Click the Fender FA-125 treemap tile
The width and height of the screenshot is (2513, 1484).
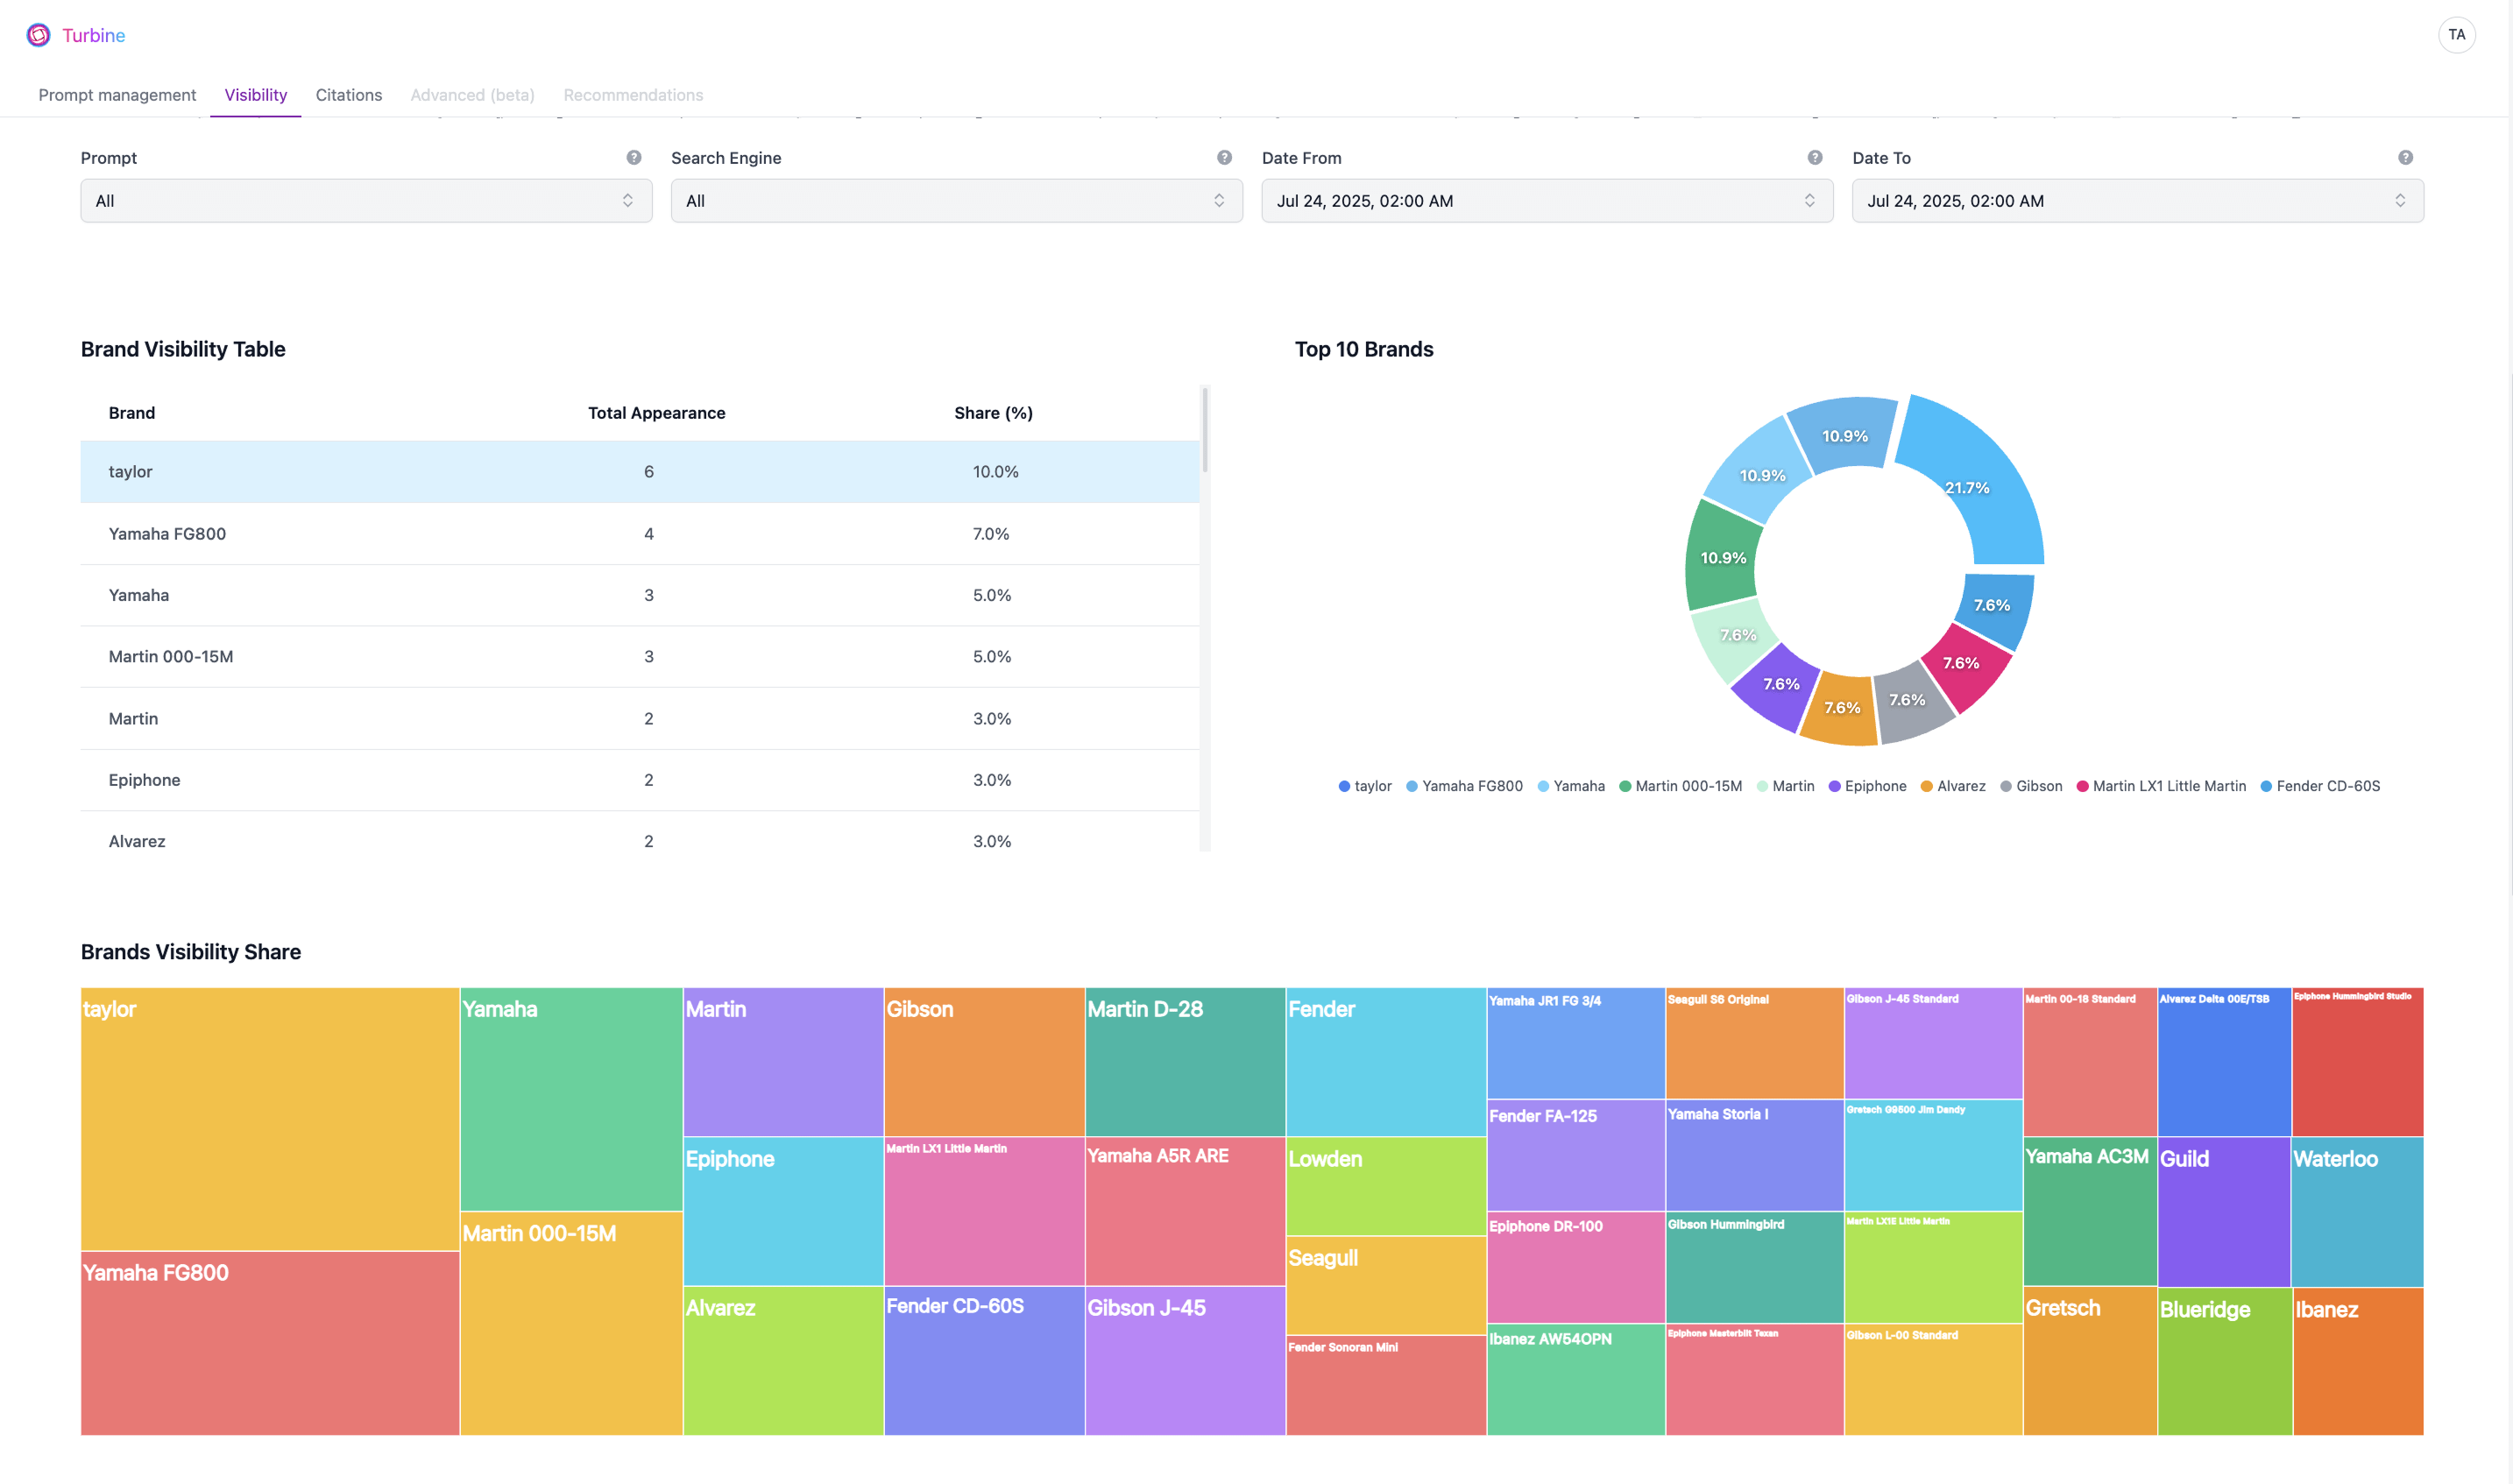point(1576,1155)
